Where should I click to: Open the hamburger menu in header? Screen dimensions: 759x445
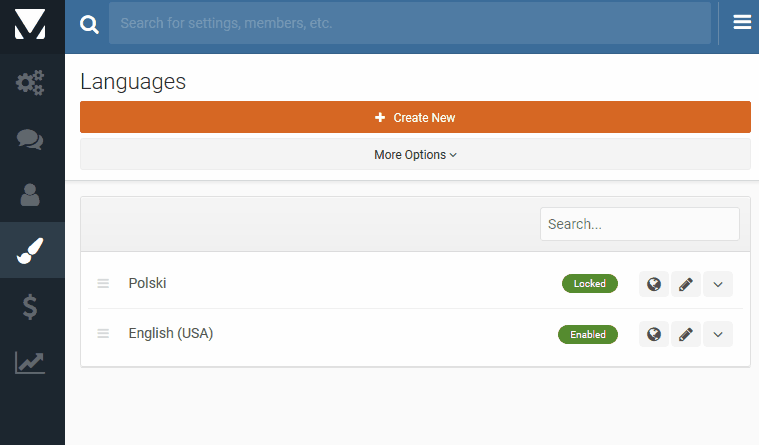click(742, 23)
